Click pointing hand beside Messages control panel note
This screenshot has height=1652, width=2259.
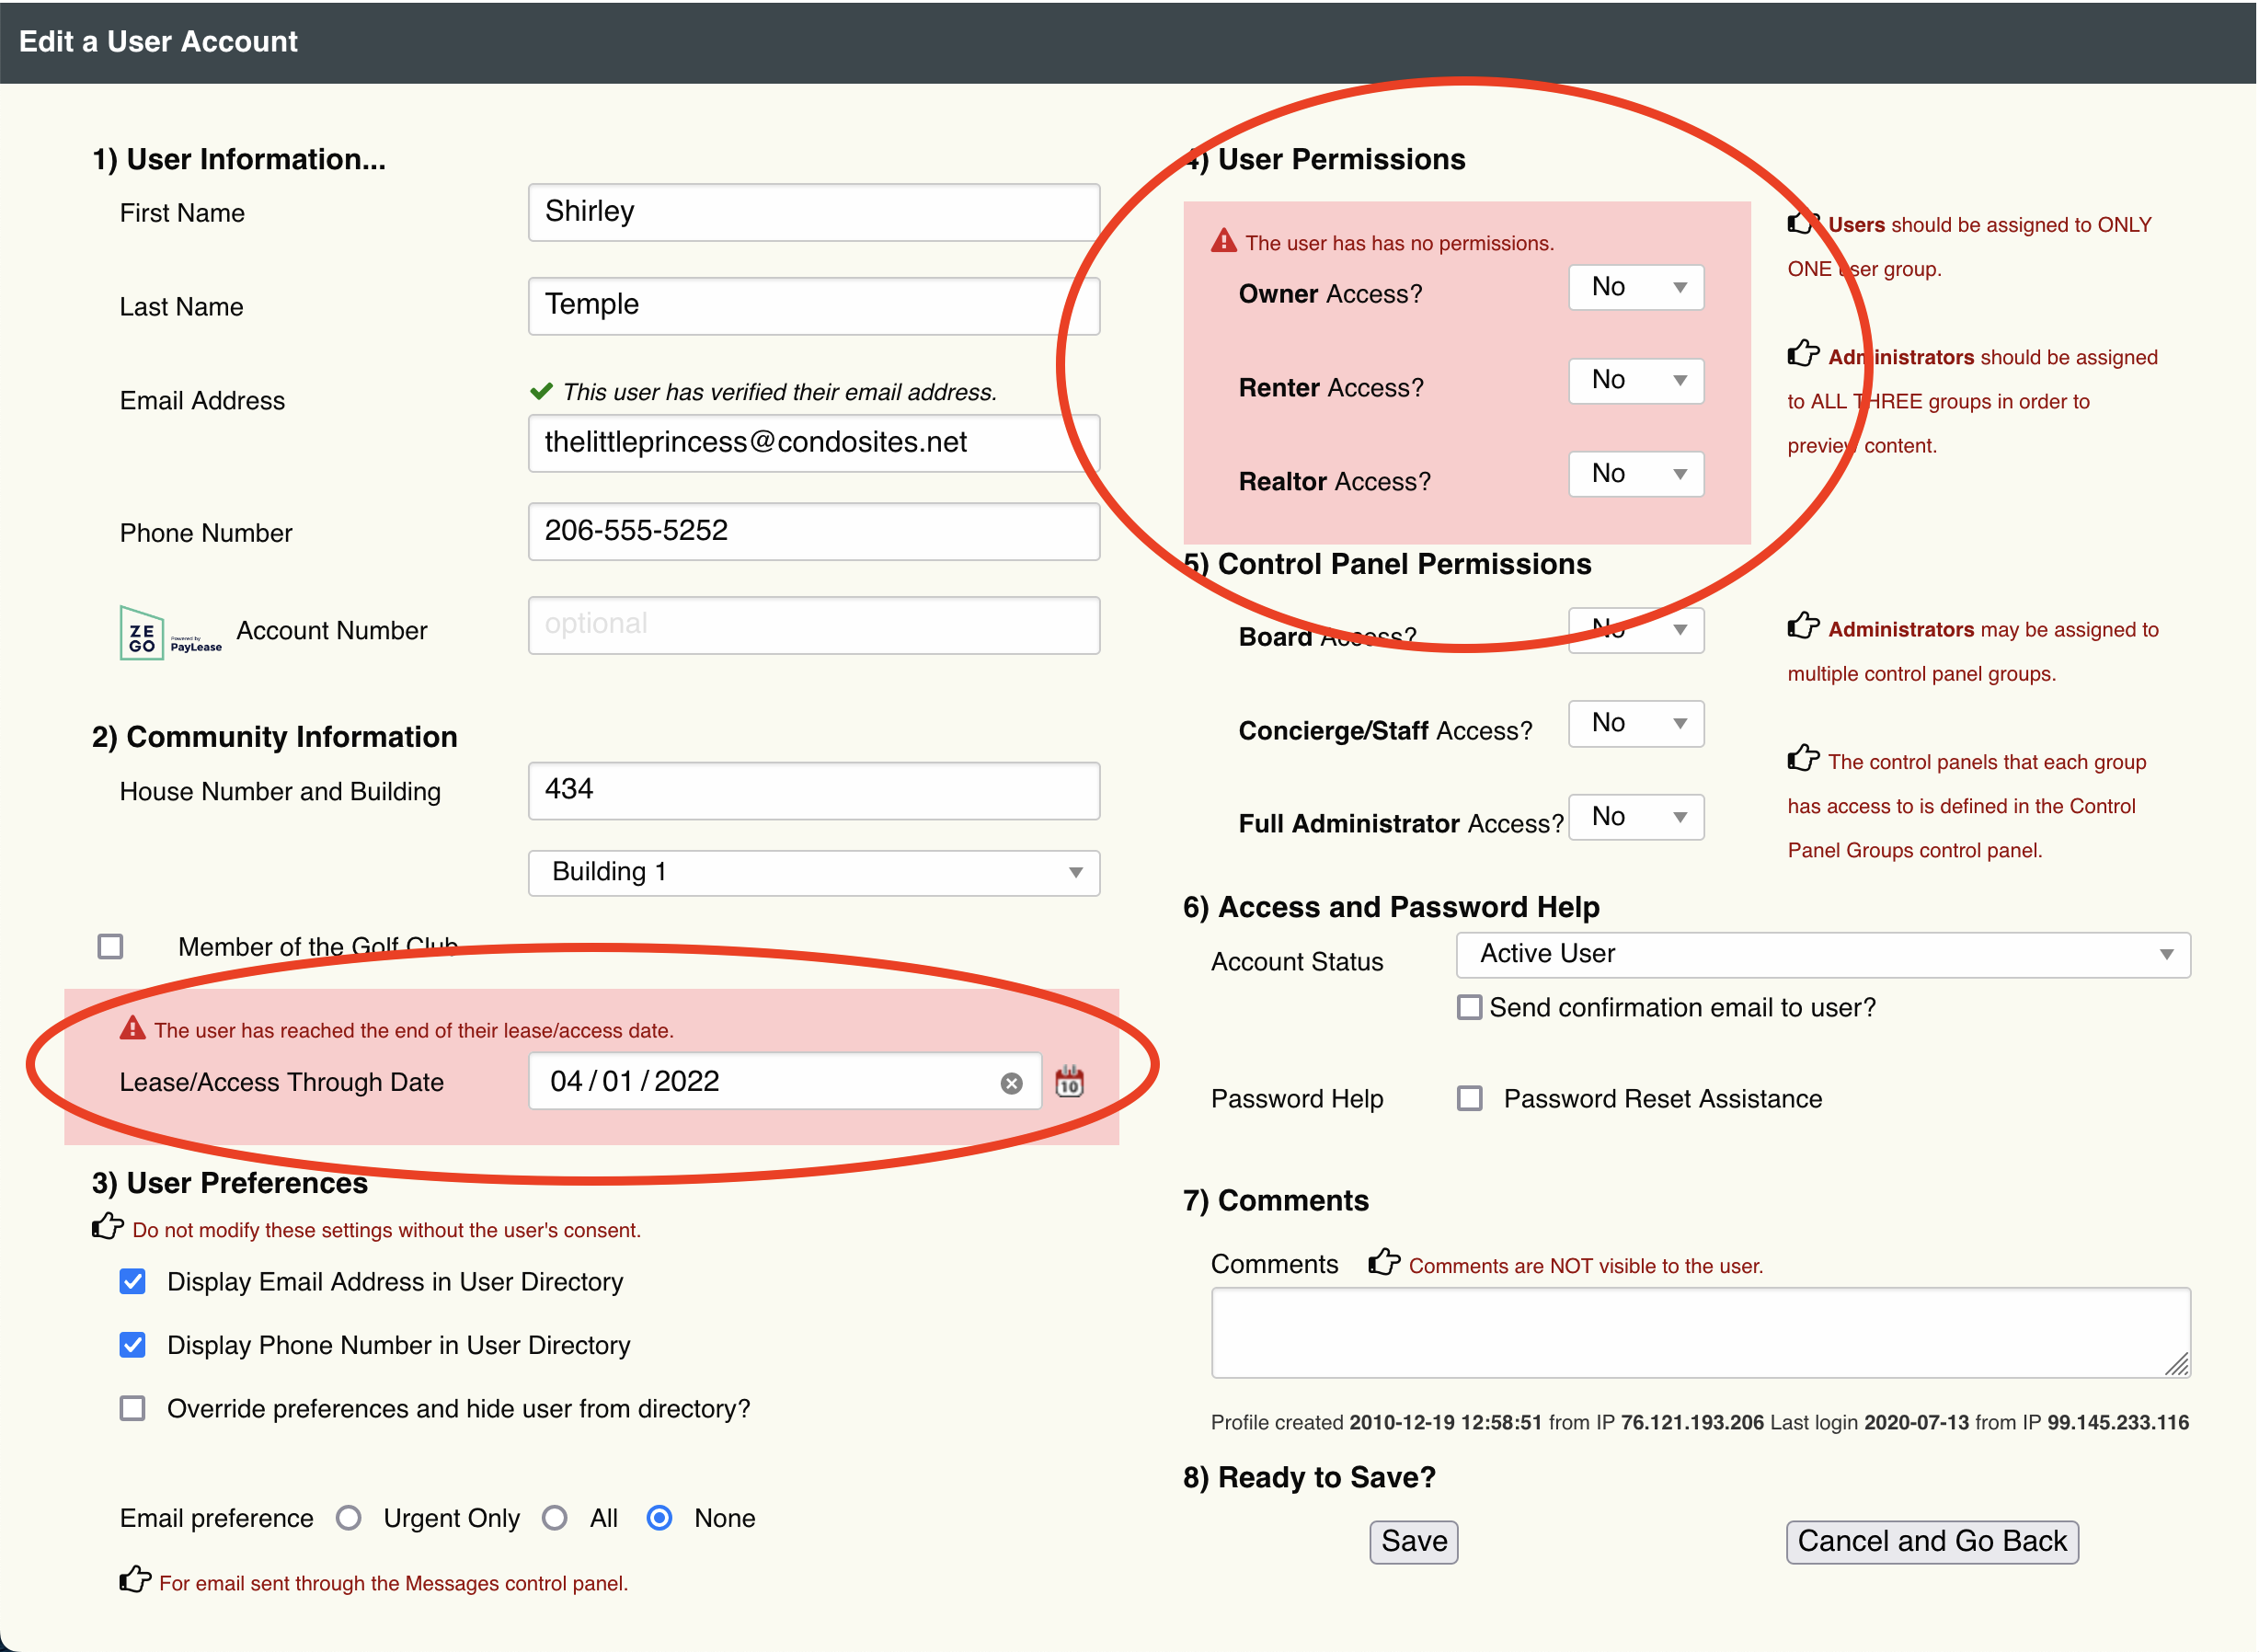click(x=134, y=1581)
